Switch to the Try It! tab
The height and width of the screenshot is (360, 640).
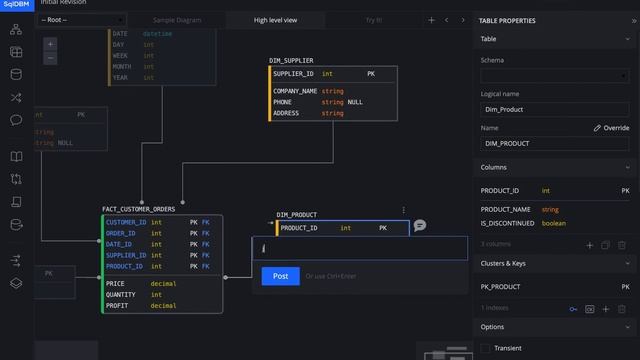point(374,20)
